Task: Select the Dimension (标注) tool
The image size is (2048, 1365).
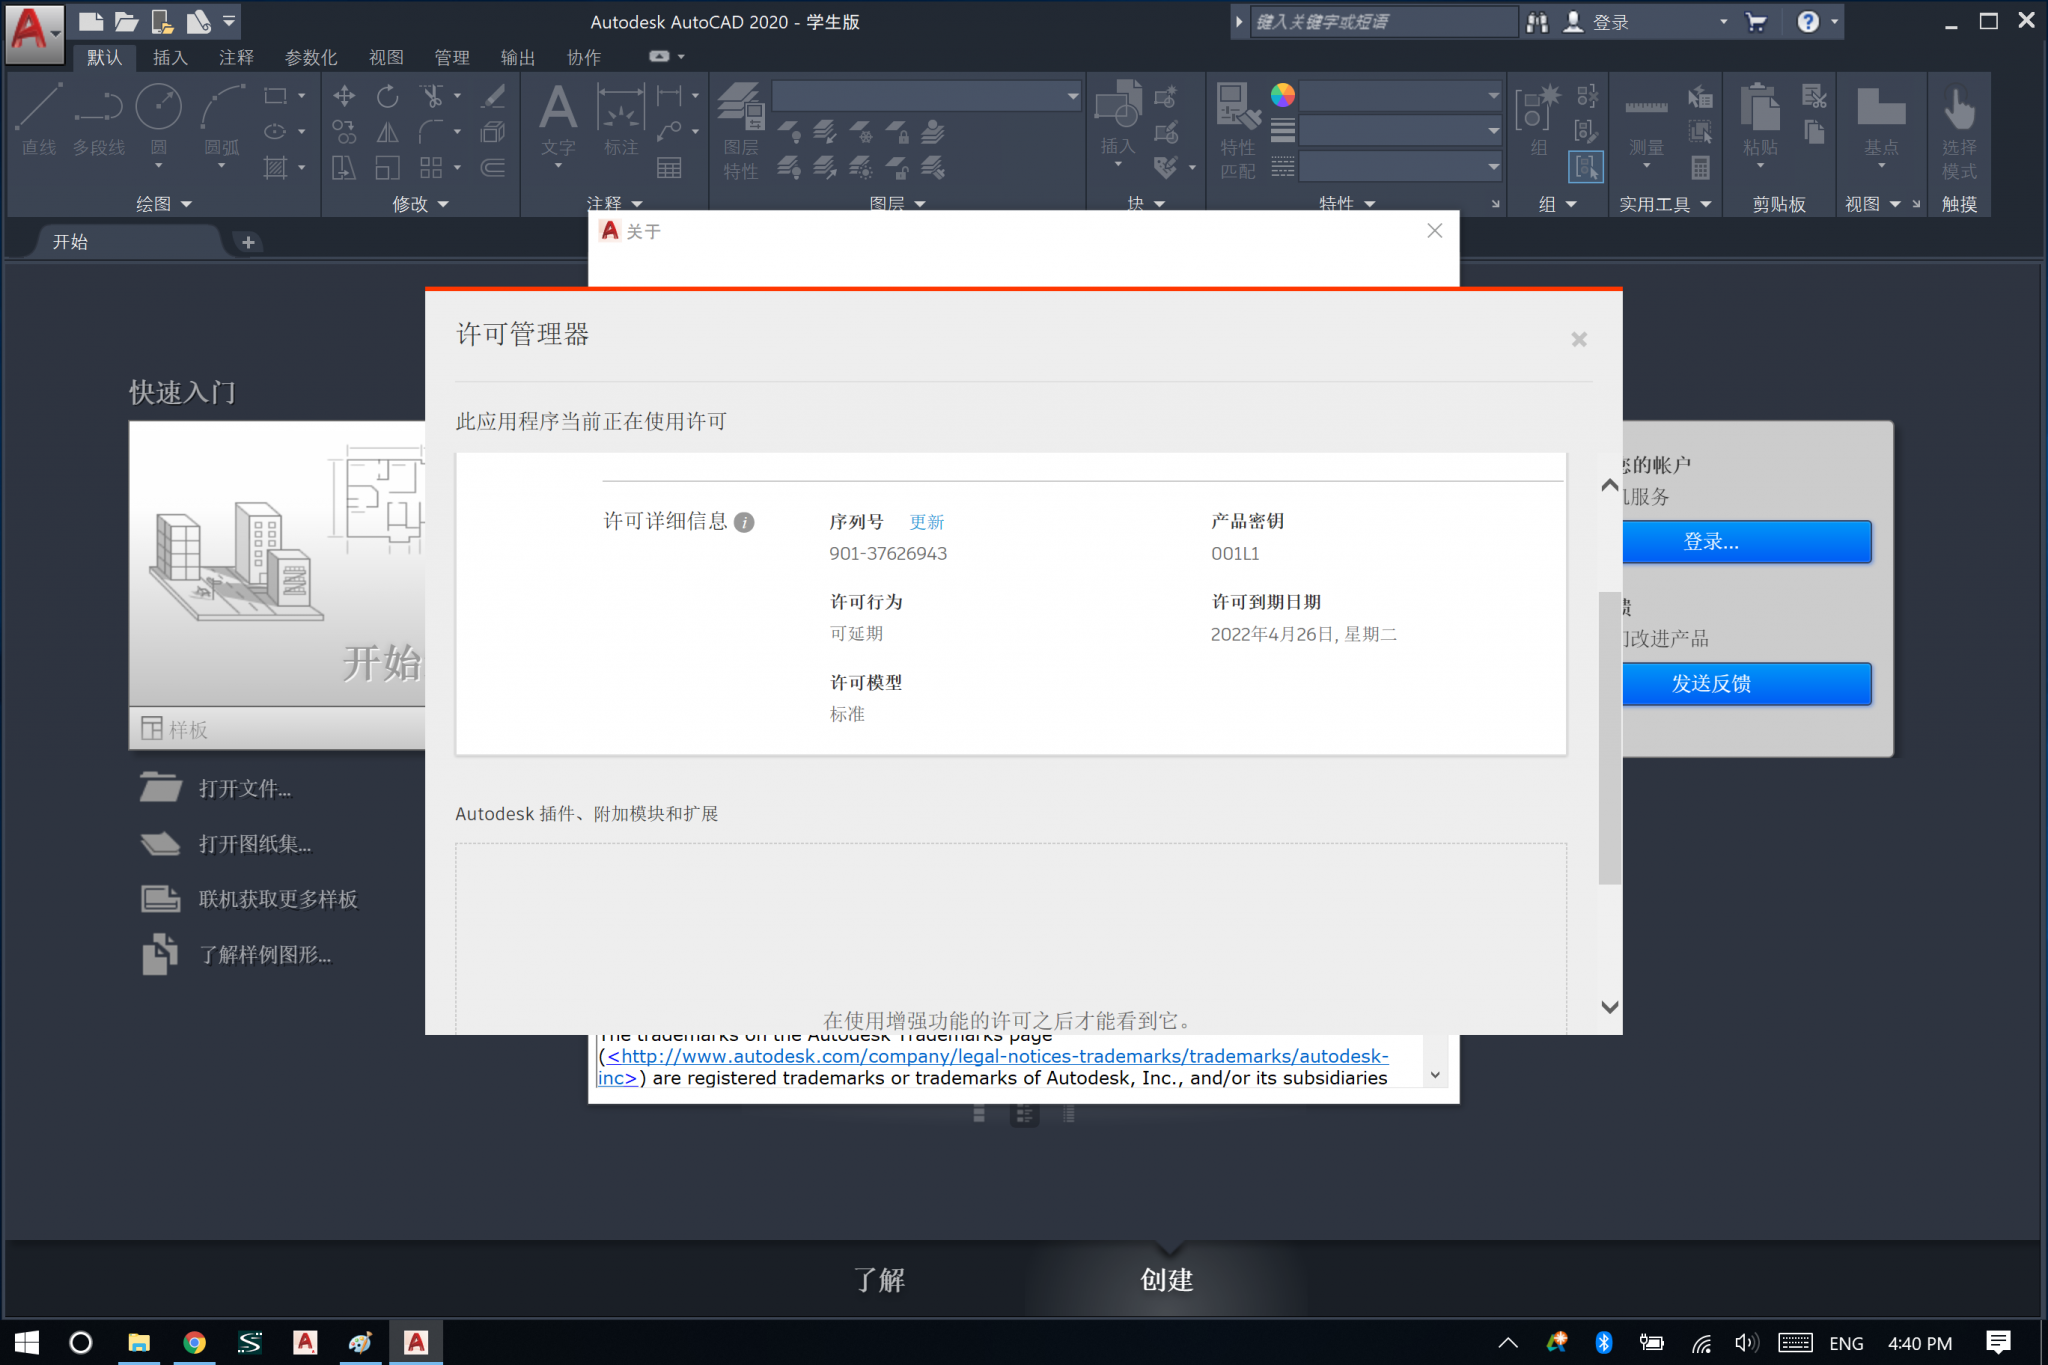Action: click(x=620, y=118)
